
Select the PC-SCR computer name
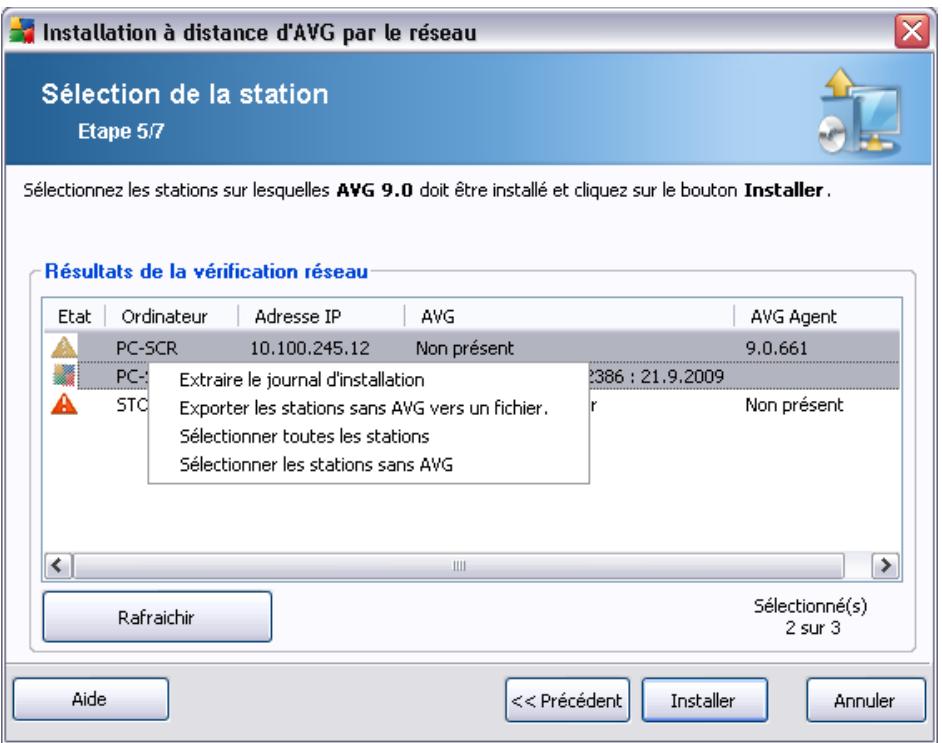(x=147, y=348)
